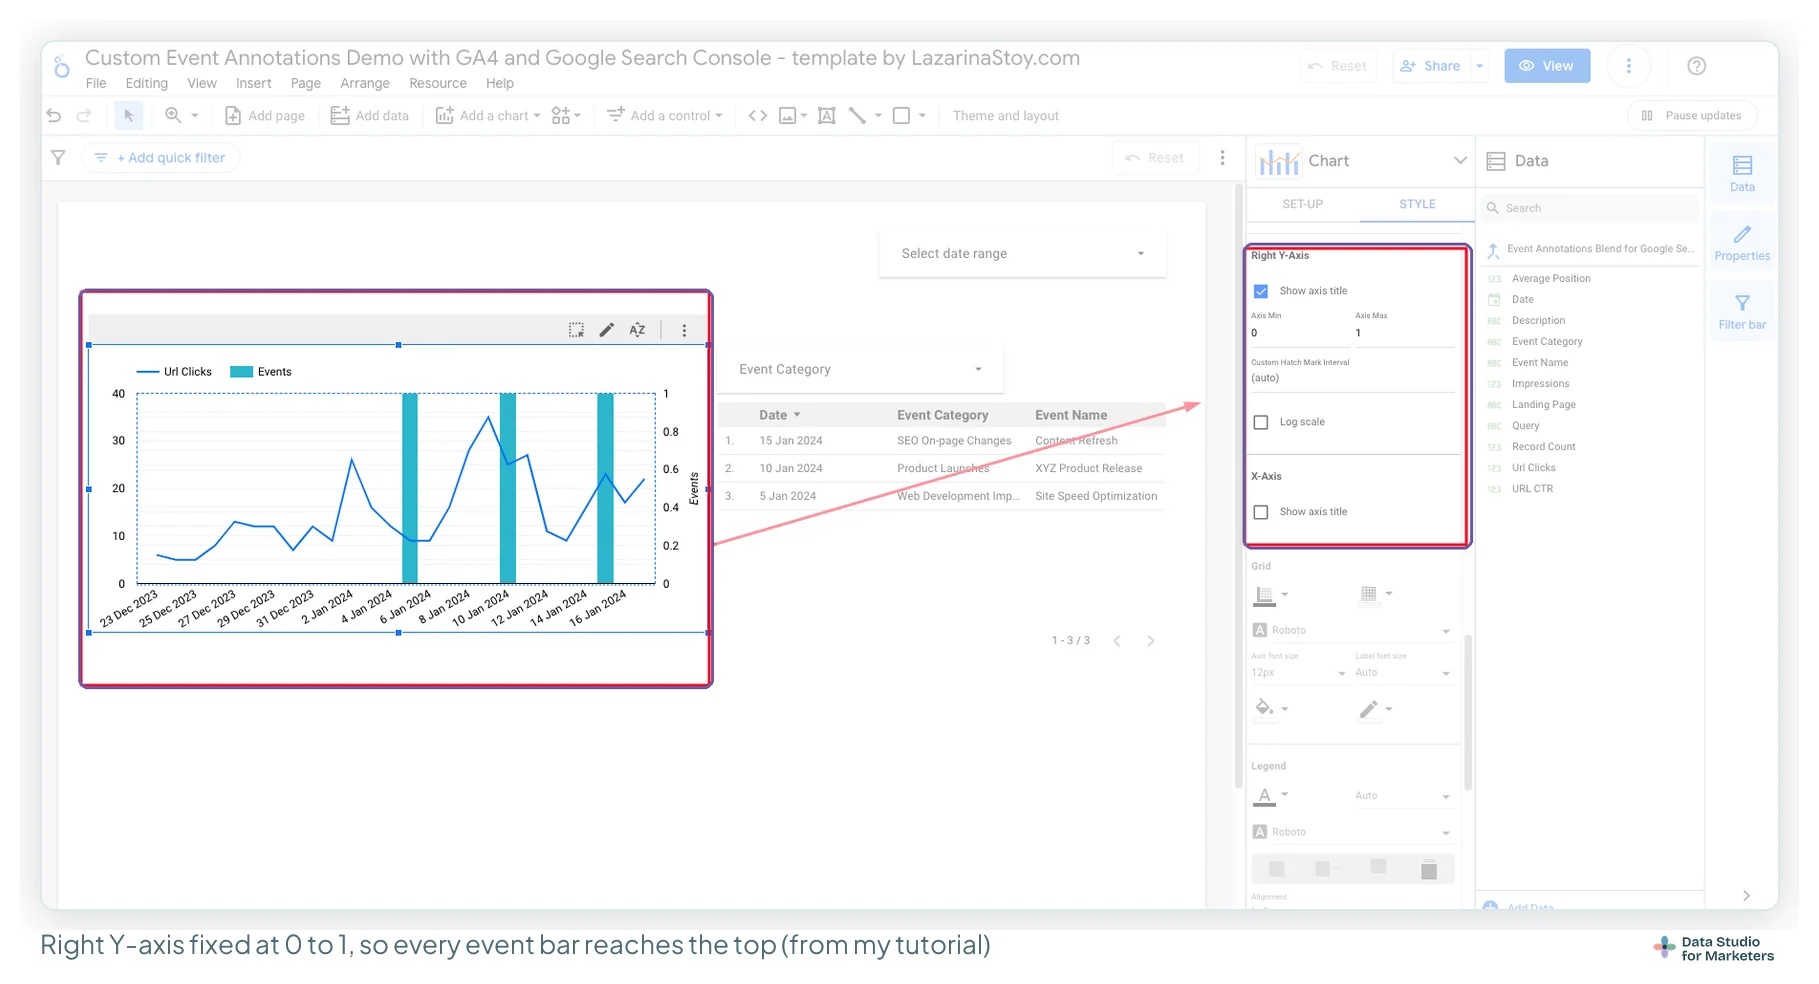This screenshot has height=984, width=1819.
Task: Click the community visualizations icon
Action: coord(561,116)
